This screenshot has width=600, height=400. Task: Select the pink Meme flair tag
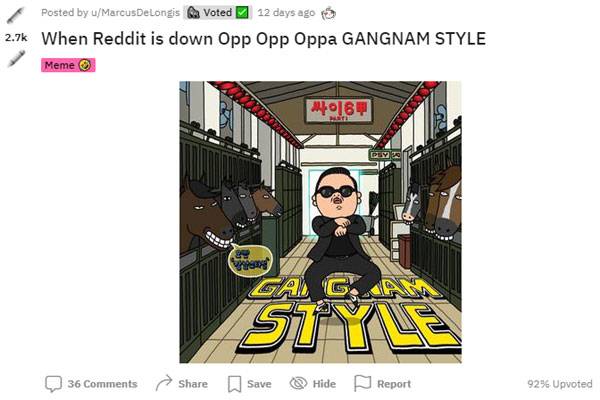pos(68,65)
